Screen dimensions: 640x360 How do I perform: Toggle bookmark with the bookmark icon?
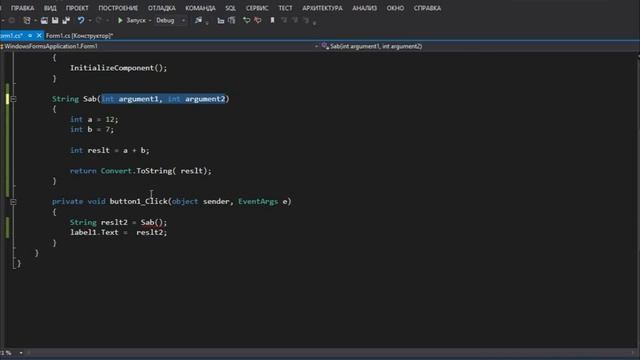[x=272, y=20]
